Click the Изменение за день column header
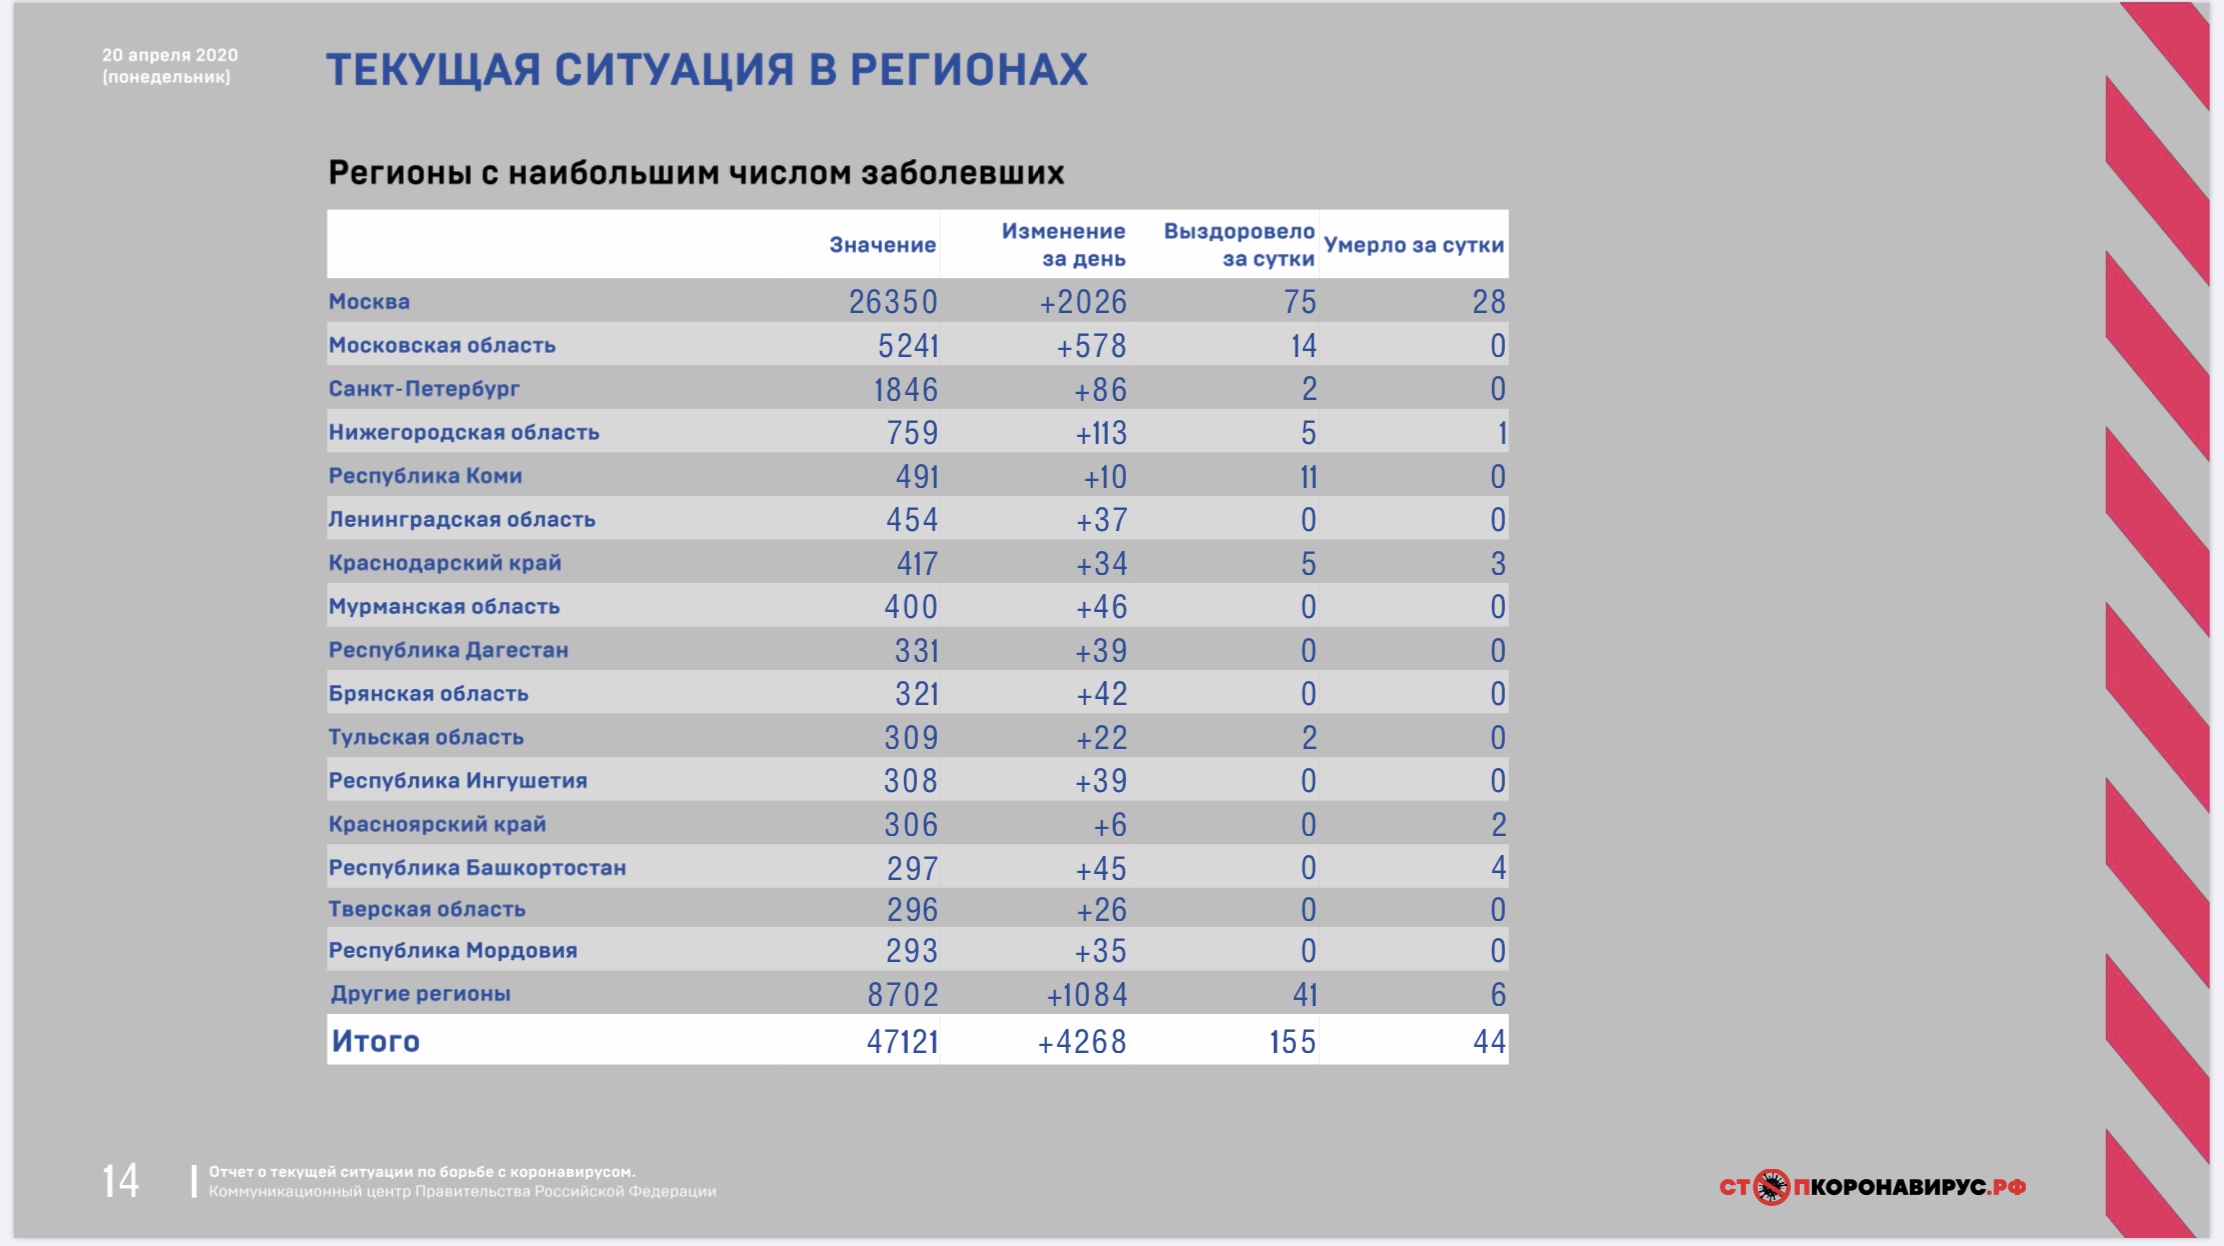Image resolution: width=2224 pixels, height=1246 pixels. click(x=1063, y=245)
